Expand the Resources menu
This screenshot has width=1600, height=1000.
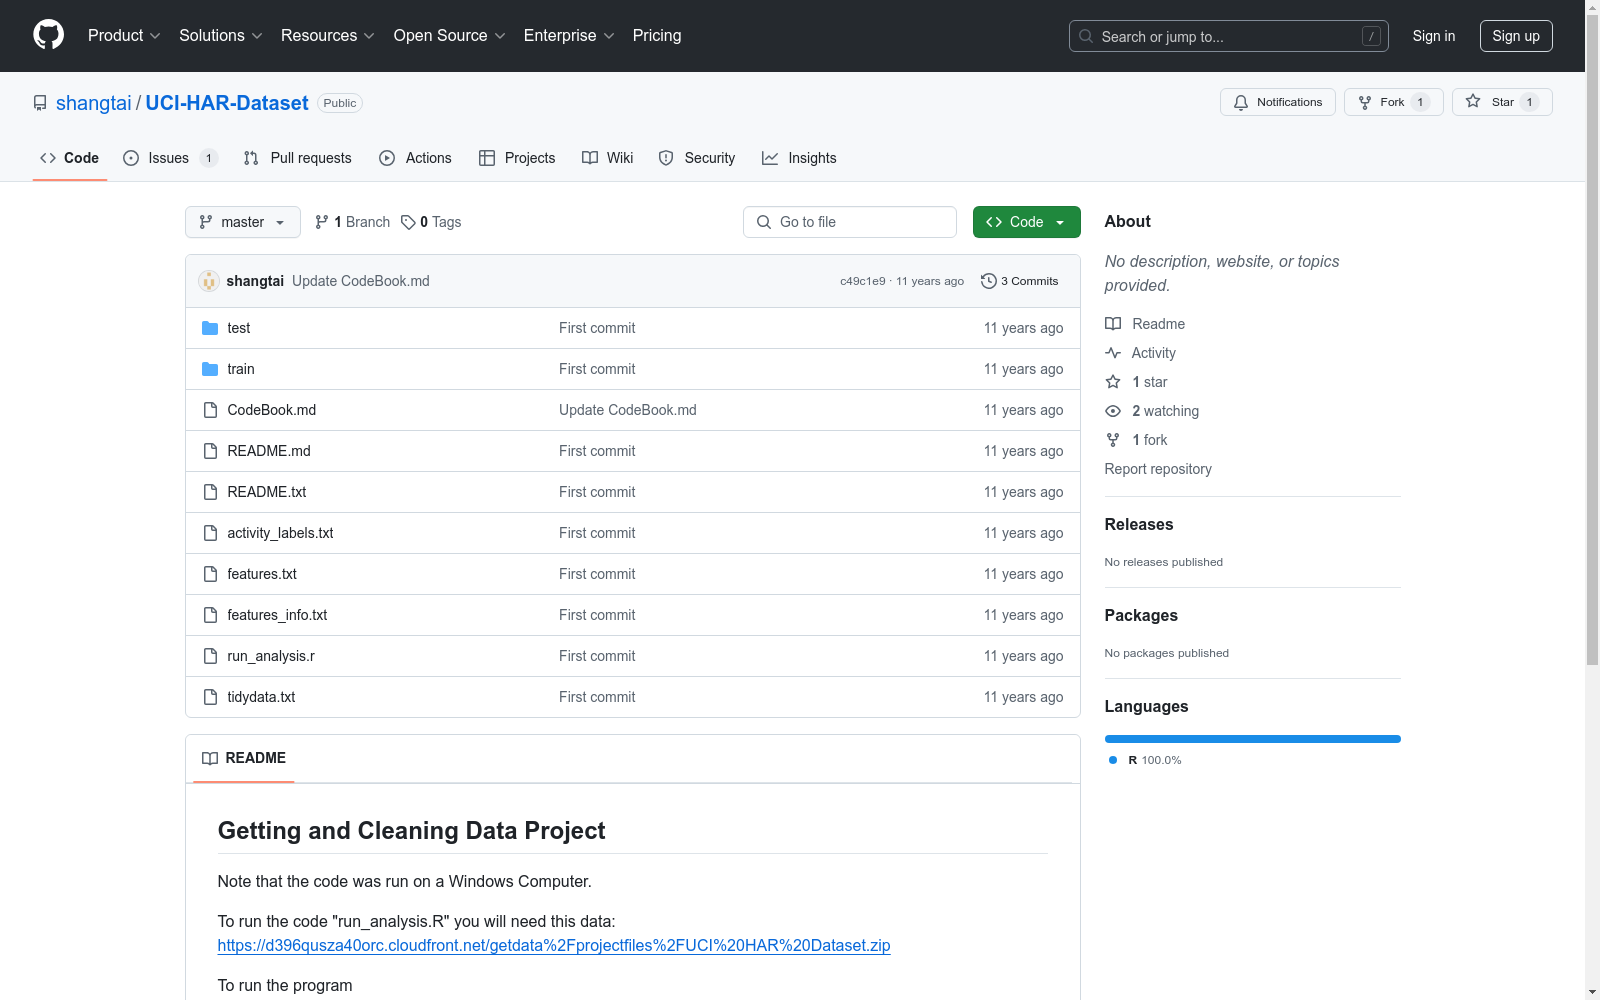328,36
